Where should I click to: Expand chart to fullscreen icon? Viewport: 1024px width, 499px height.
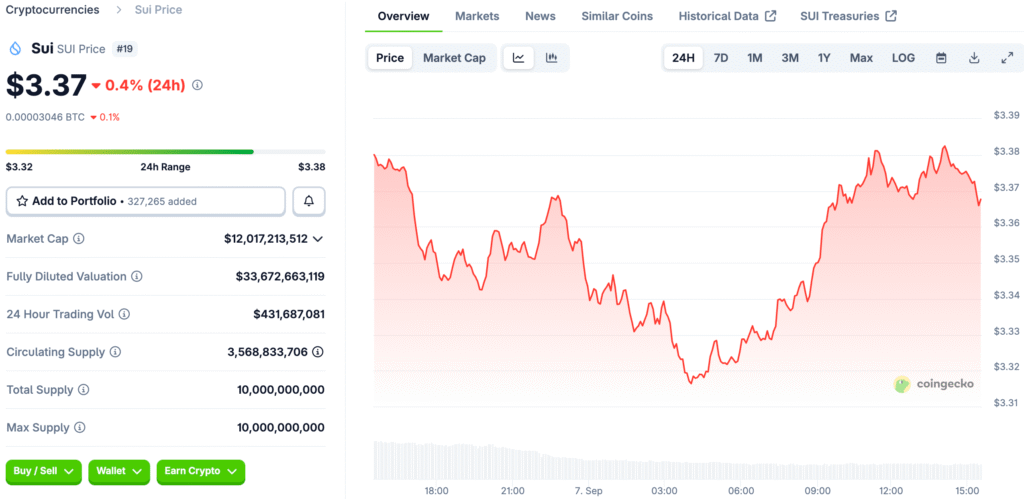tap(1006, 57)
